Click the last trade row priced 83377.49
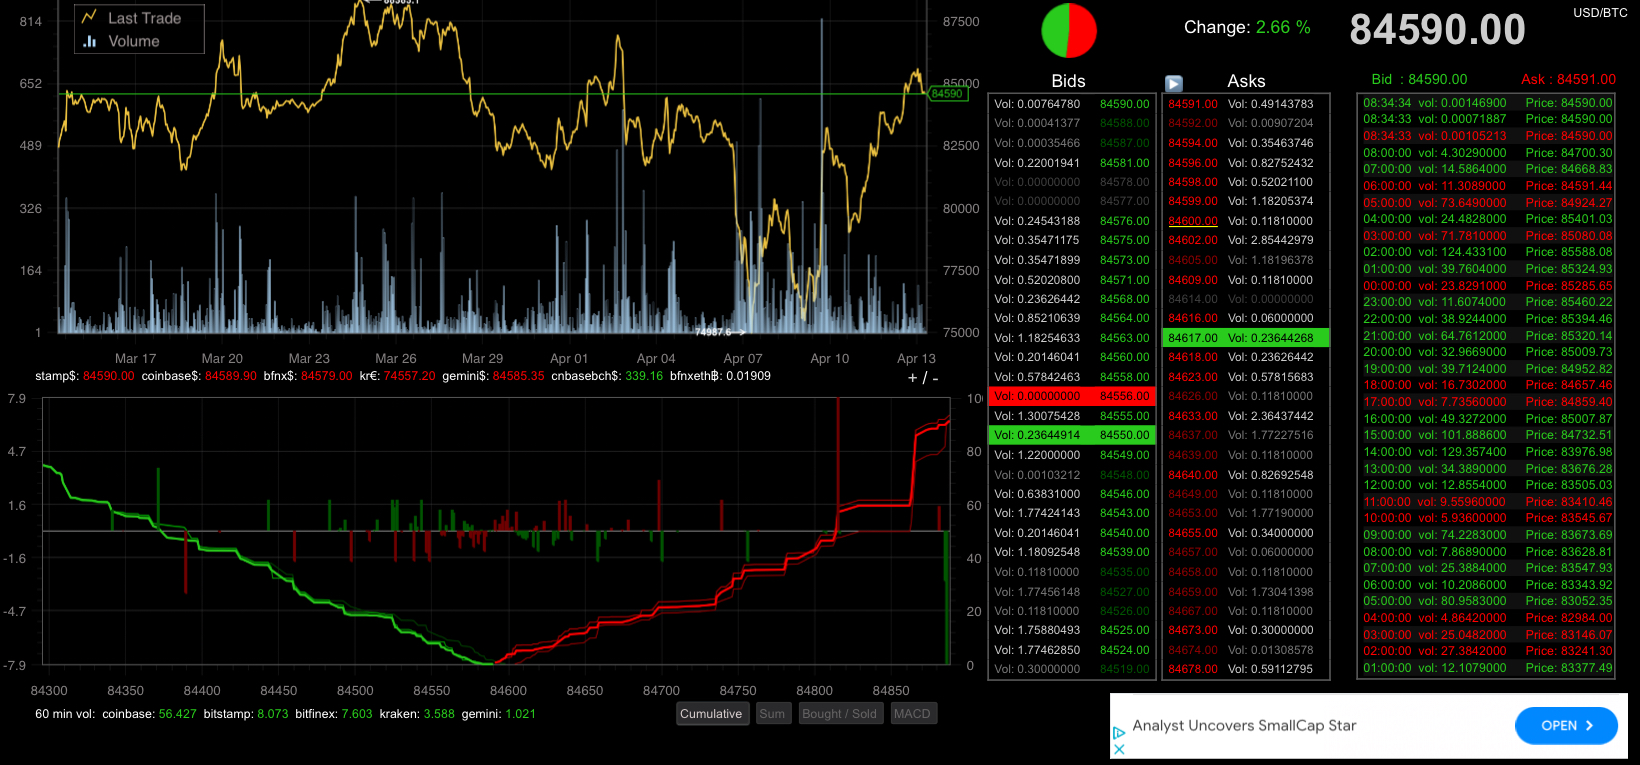Image resolution: width=1640 pixels, height=765 pixels. tap(1487, 668)
